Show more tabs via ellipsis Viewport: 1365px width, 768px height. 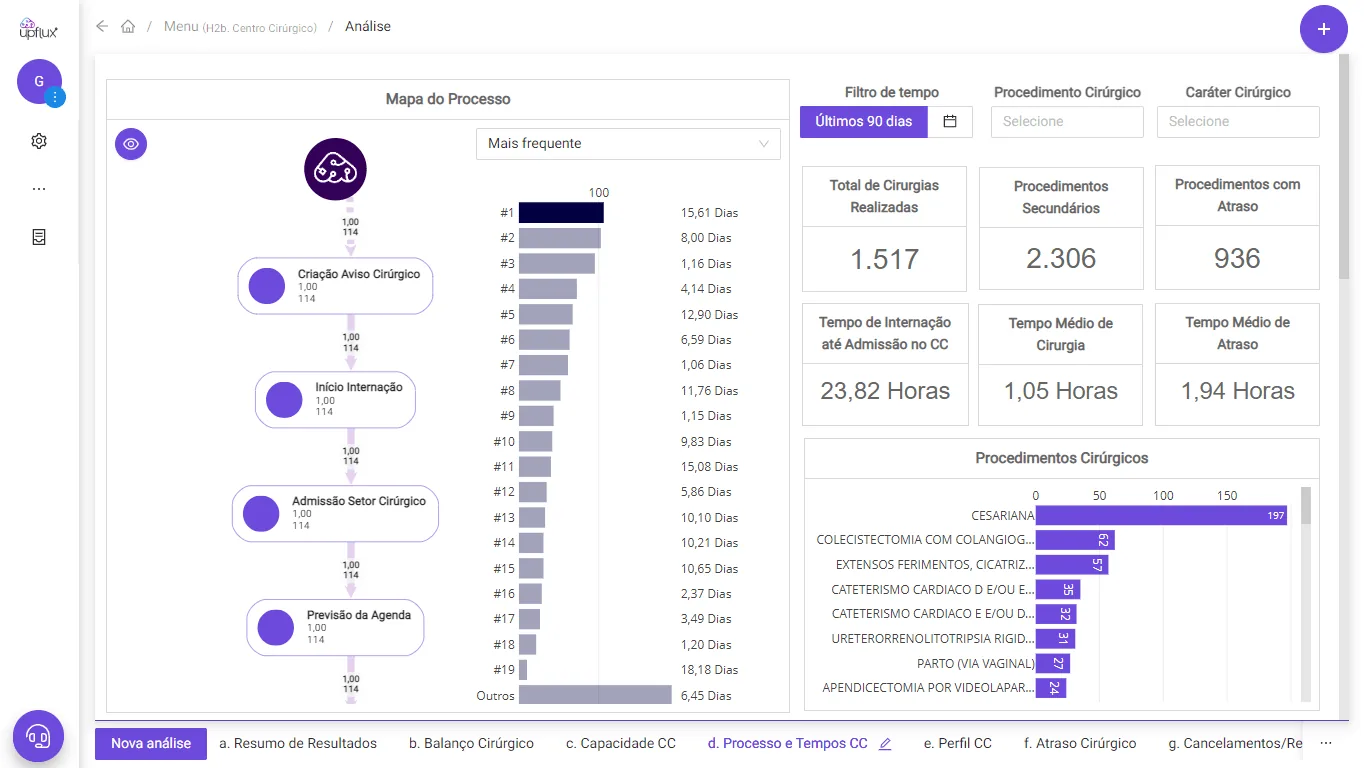(1327, 743)
